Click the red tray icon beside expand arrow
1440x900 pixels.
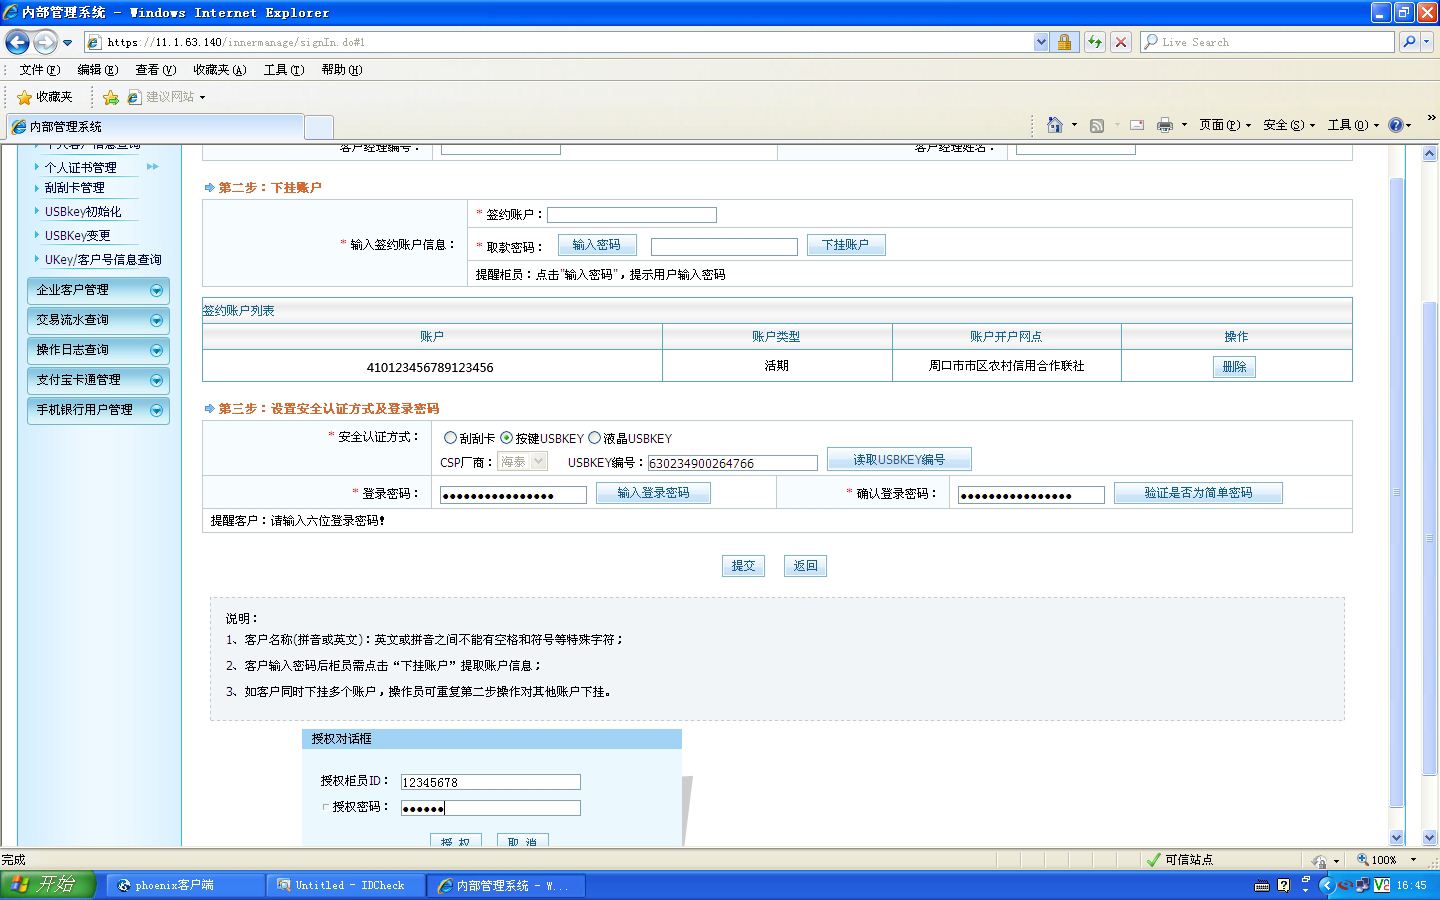[x=1346, y=885]
